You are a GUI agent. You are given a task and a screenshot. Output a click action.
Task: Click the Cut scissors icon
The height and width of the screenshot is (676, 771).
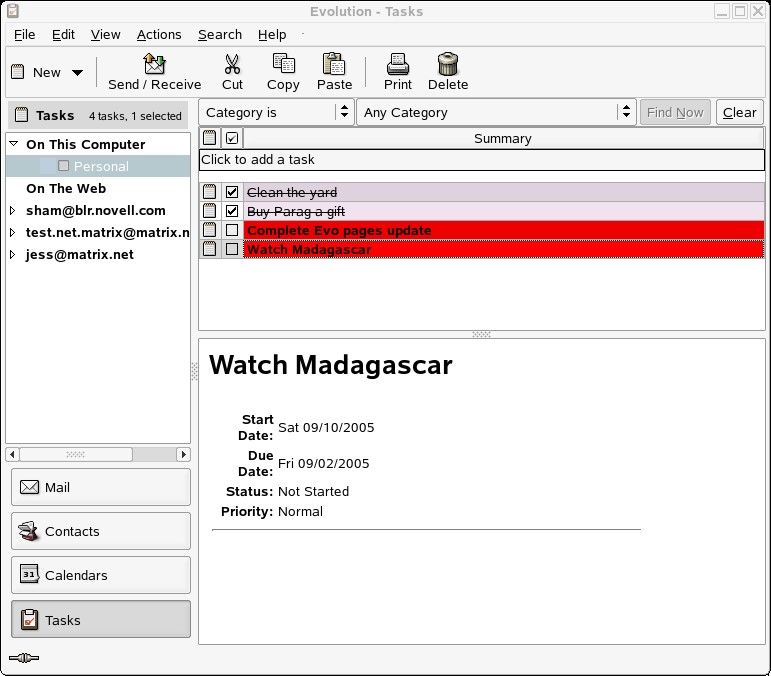[x=232, y=64]
